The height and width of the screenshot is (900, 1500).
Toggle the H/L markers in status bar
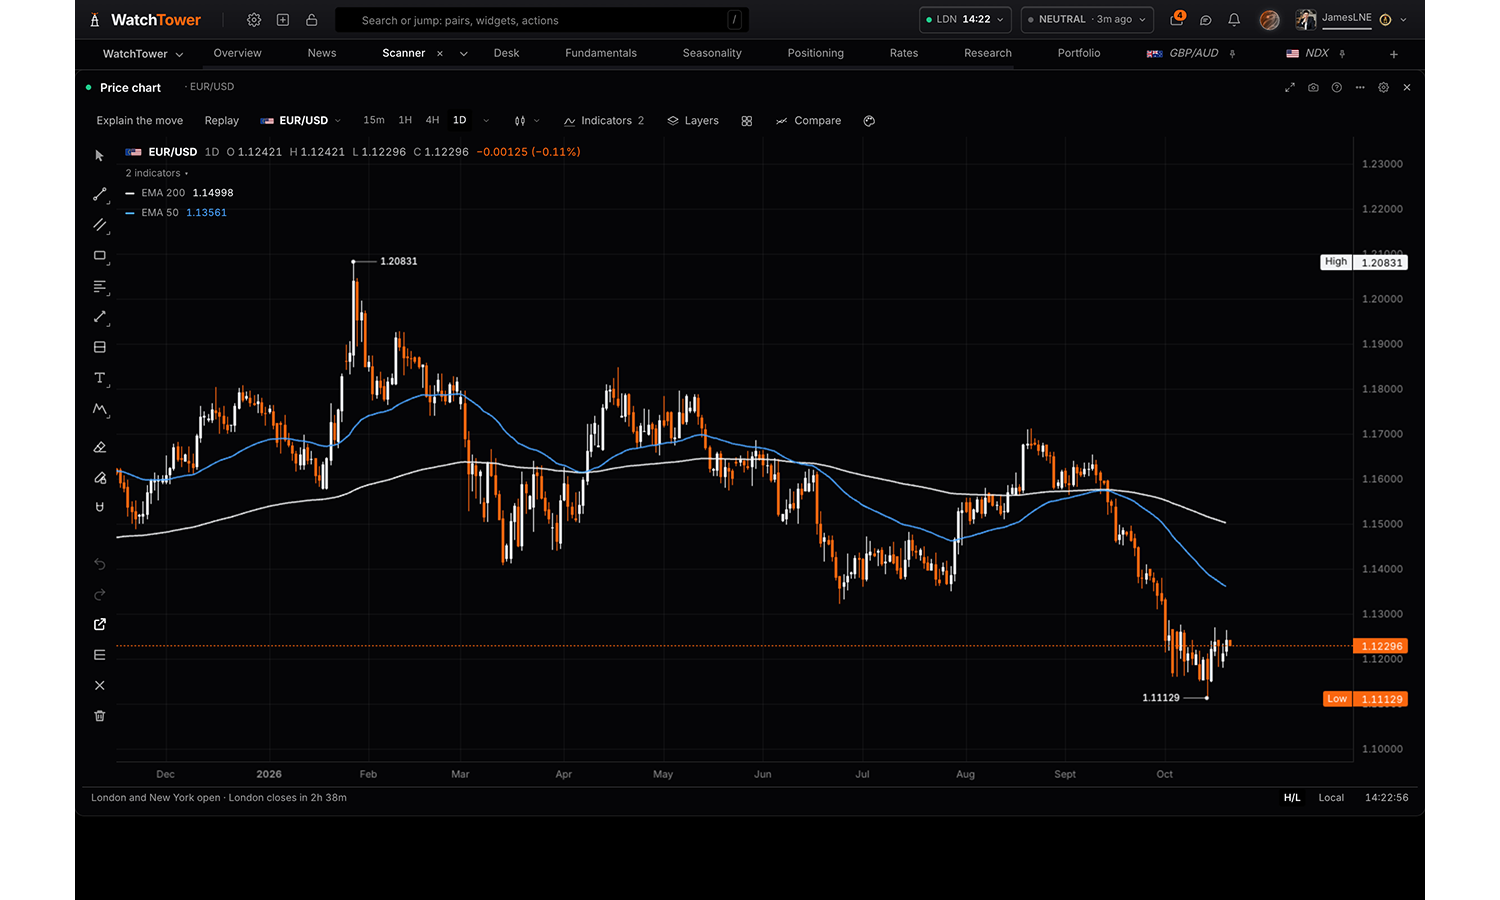pos(1292,798)
